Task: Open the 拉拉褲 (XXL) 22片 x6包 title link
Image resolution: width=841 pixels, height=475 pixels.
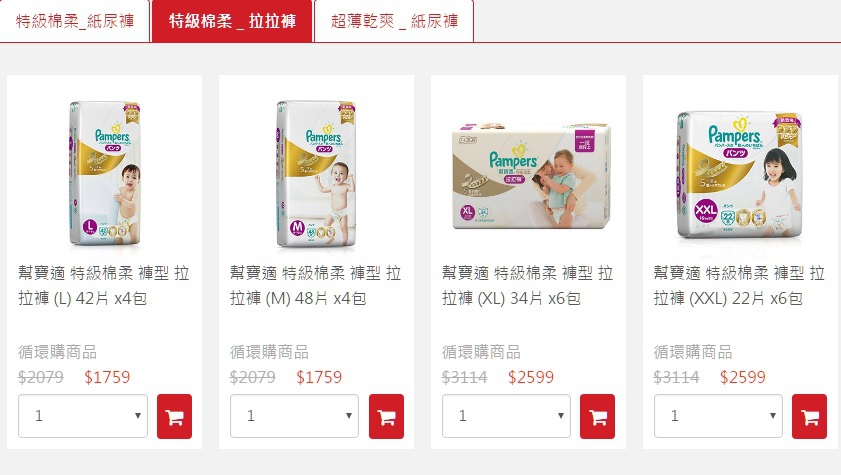Action: tap(739, 285)
